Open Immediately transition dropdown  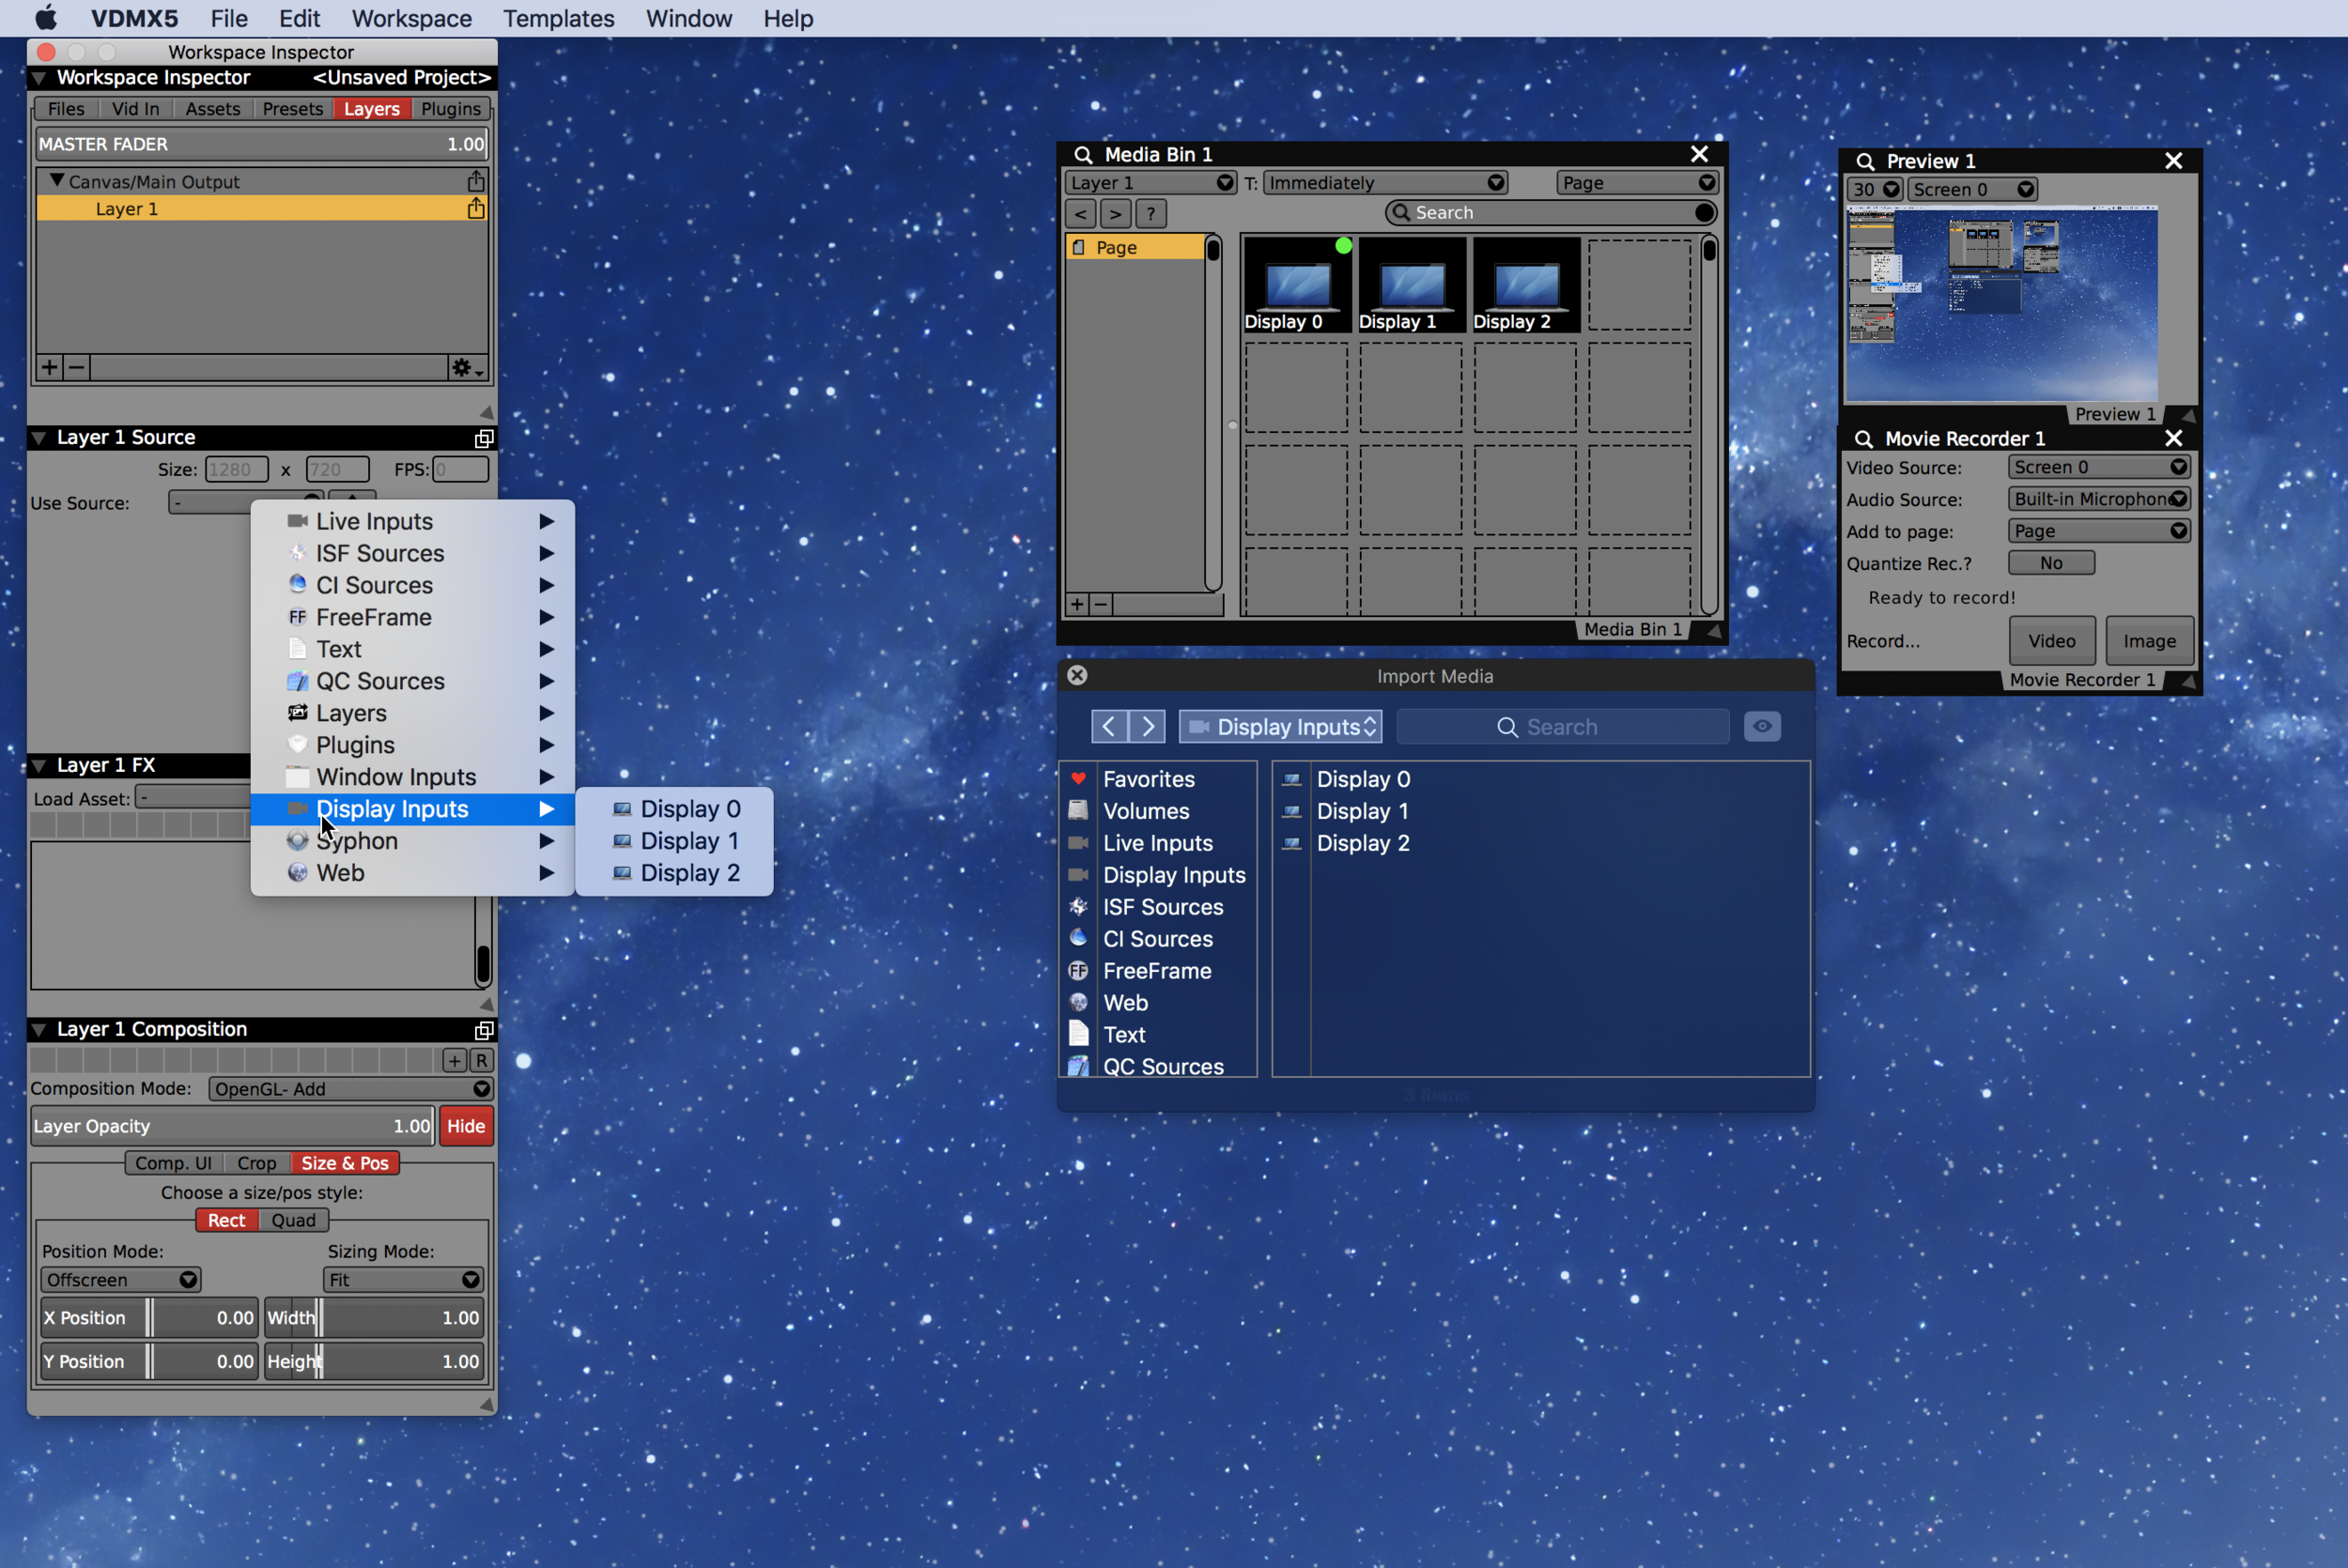point(1385,183)
